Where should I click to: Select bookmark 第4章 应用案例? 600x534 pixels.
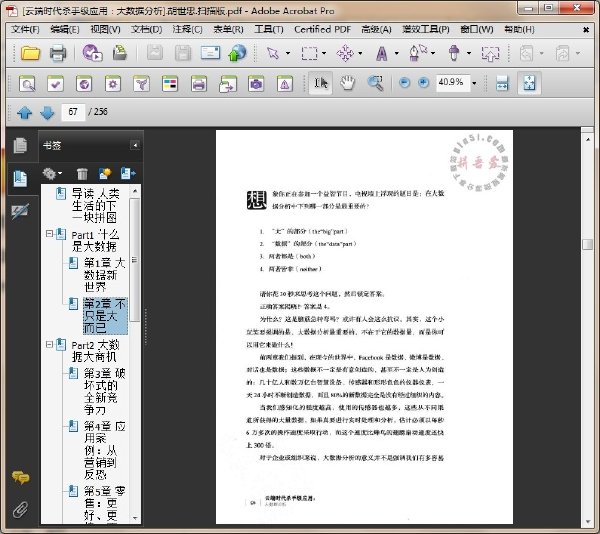(x=104, y=450)
